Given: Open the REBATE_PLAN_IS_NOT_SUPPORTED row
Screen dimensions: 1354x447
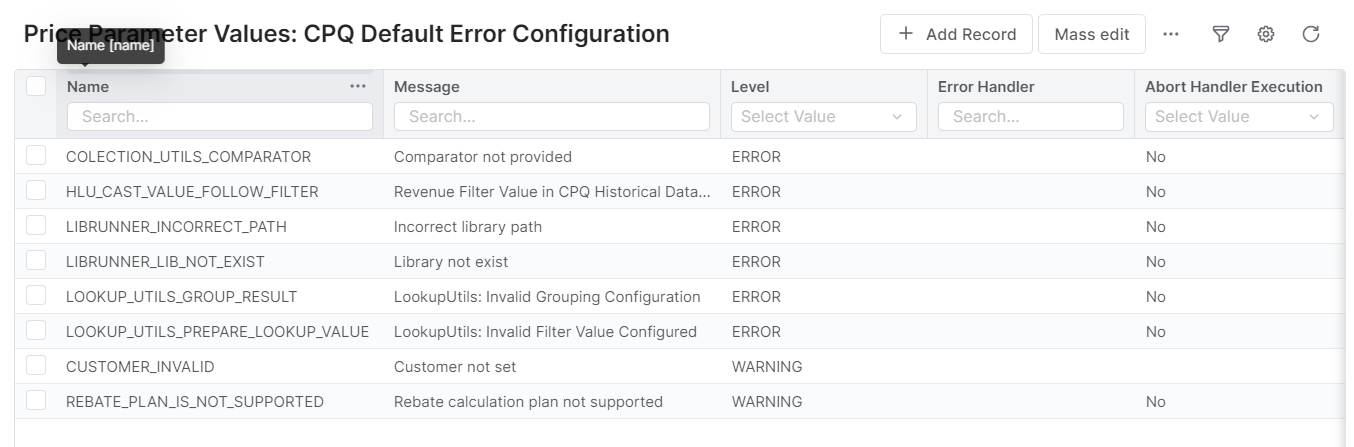Looking at the screenshot, I should [195, 401].
